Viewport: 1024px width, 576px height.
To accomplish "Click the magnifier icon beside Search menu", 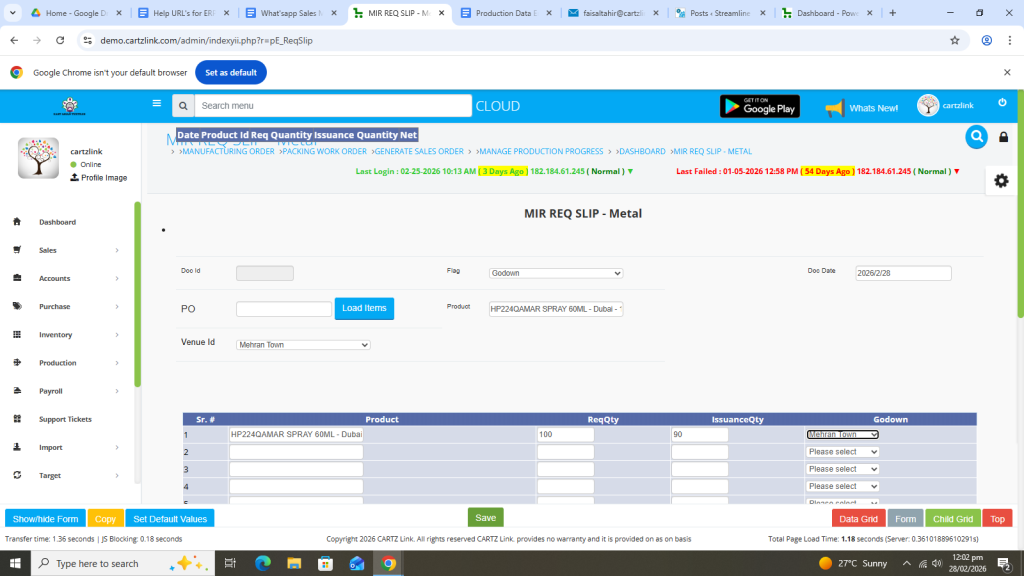I will coord(183,106).
